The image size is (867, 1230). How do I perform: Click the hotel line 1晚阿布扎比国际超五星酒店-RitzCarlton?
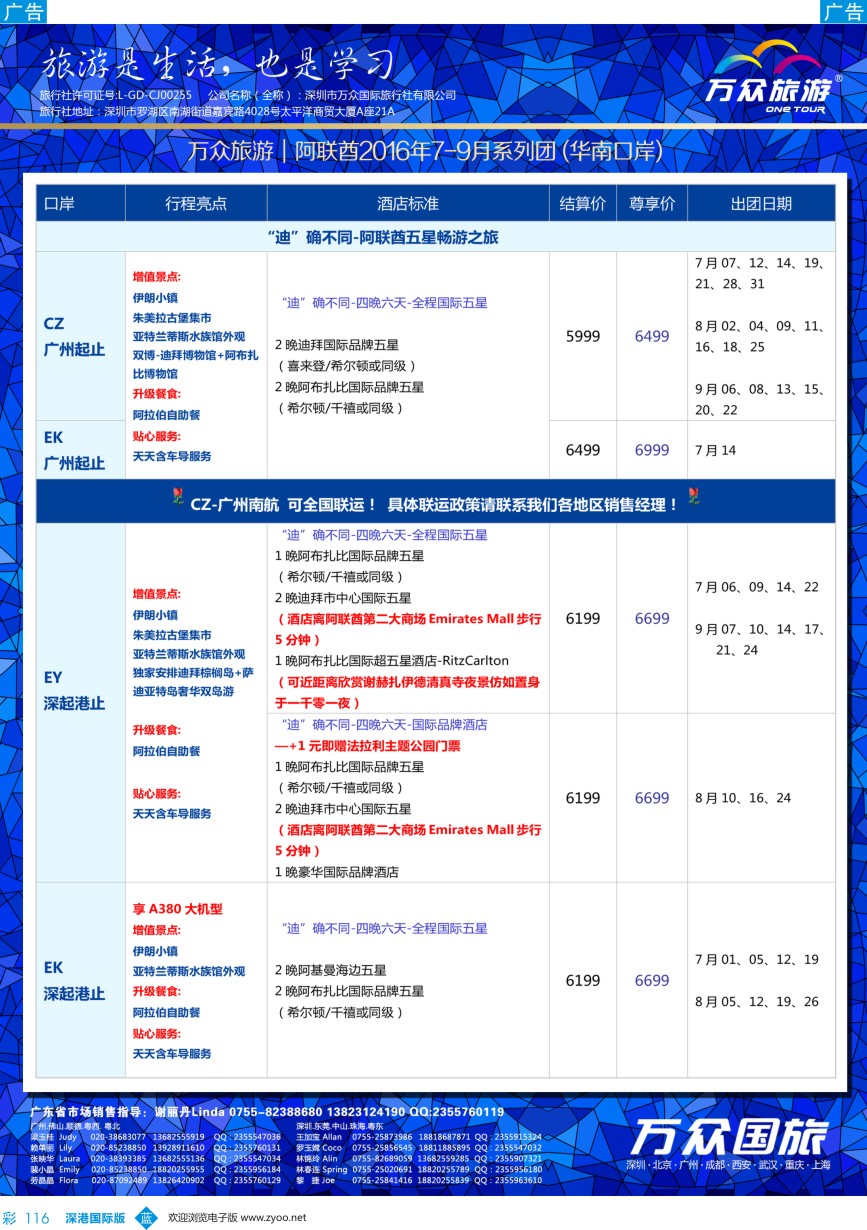[392, 661]
